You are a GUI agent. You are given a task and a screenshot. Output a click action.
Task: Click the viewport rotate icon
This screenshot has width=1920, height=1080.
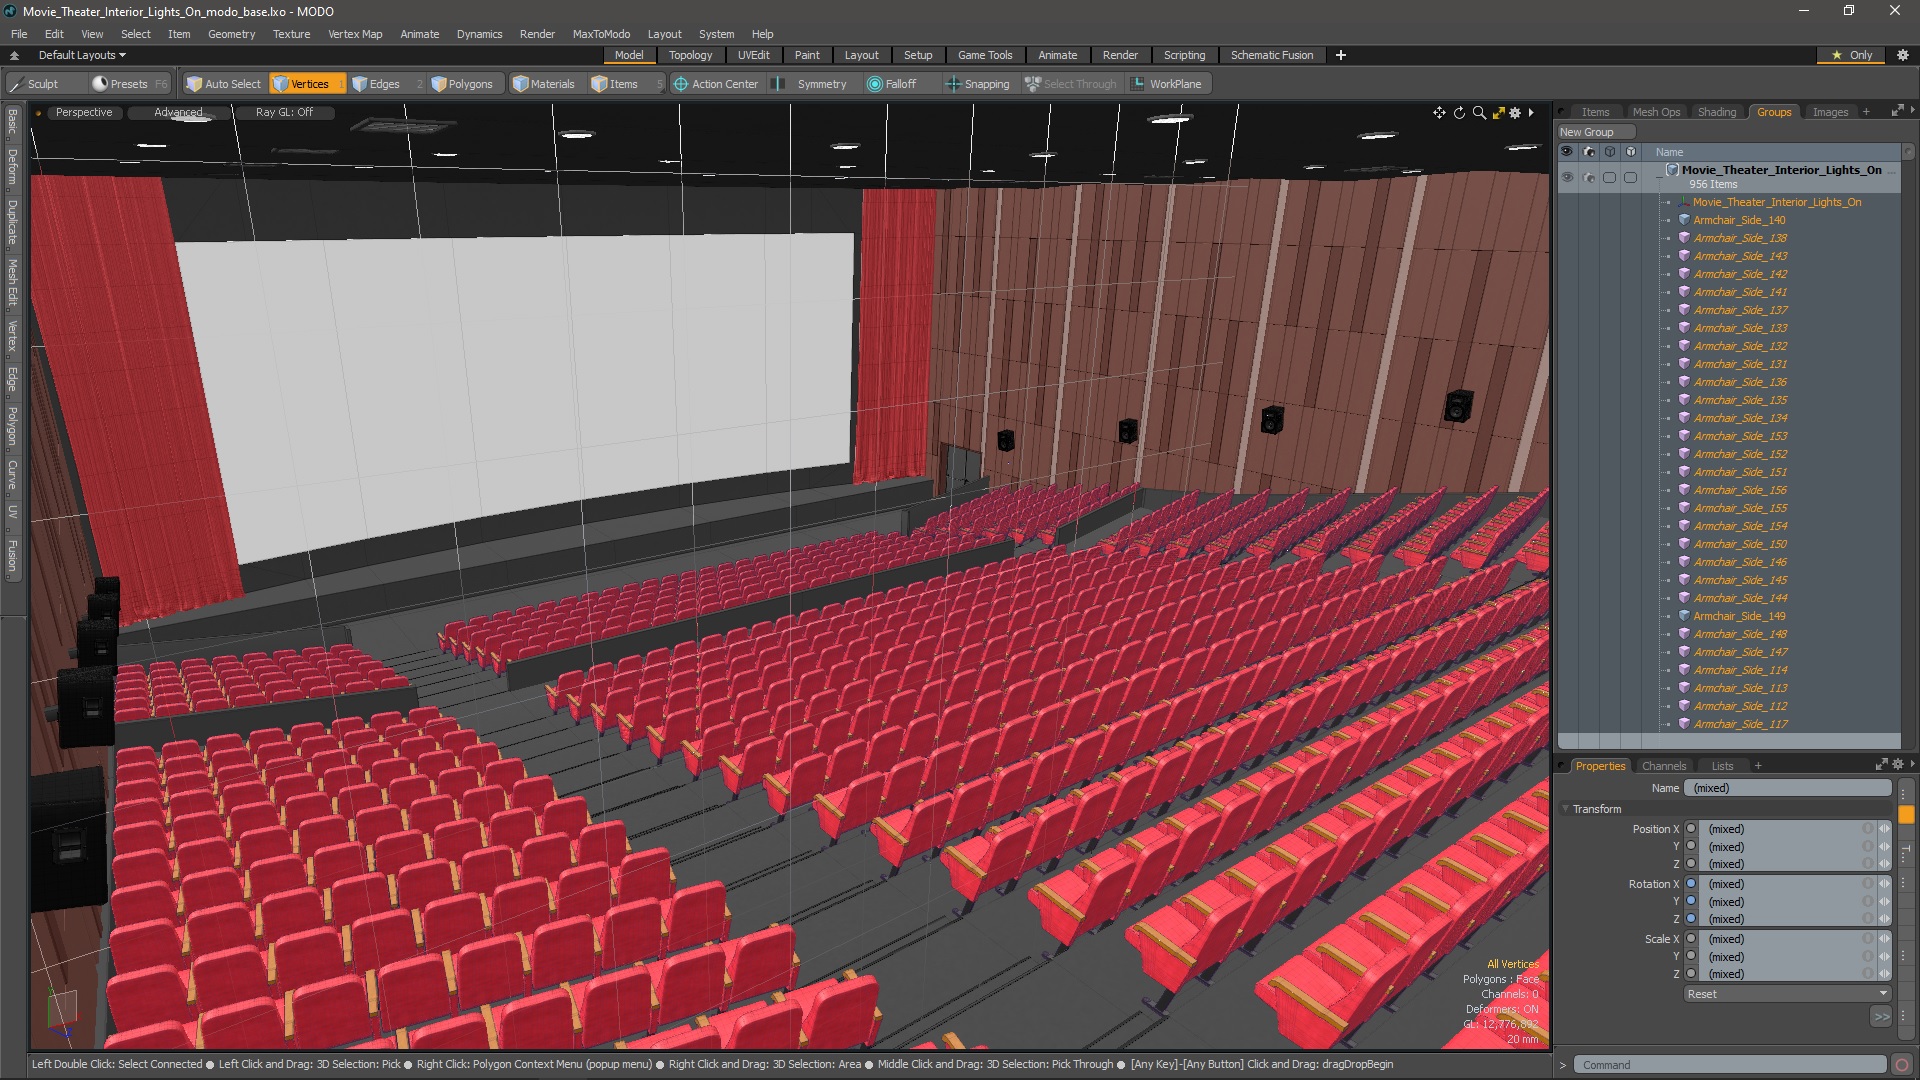(x=1459, y=113)
